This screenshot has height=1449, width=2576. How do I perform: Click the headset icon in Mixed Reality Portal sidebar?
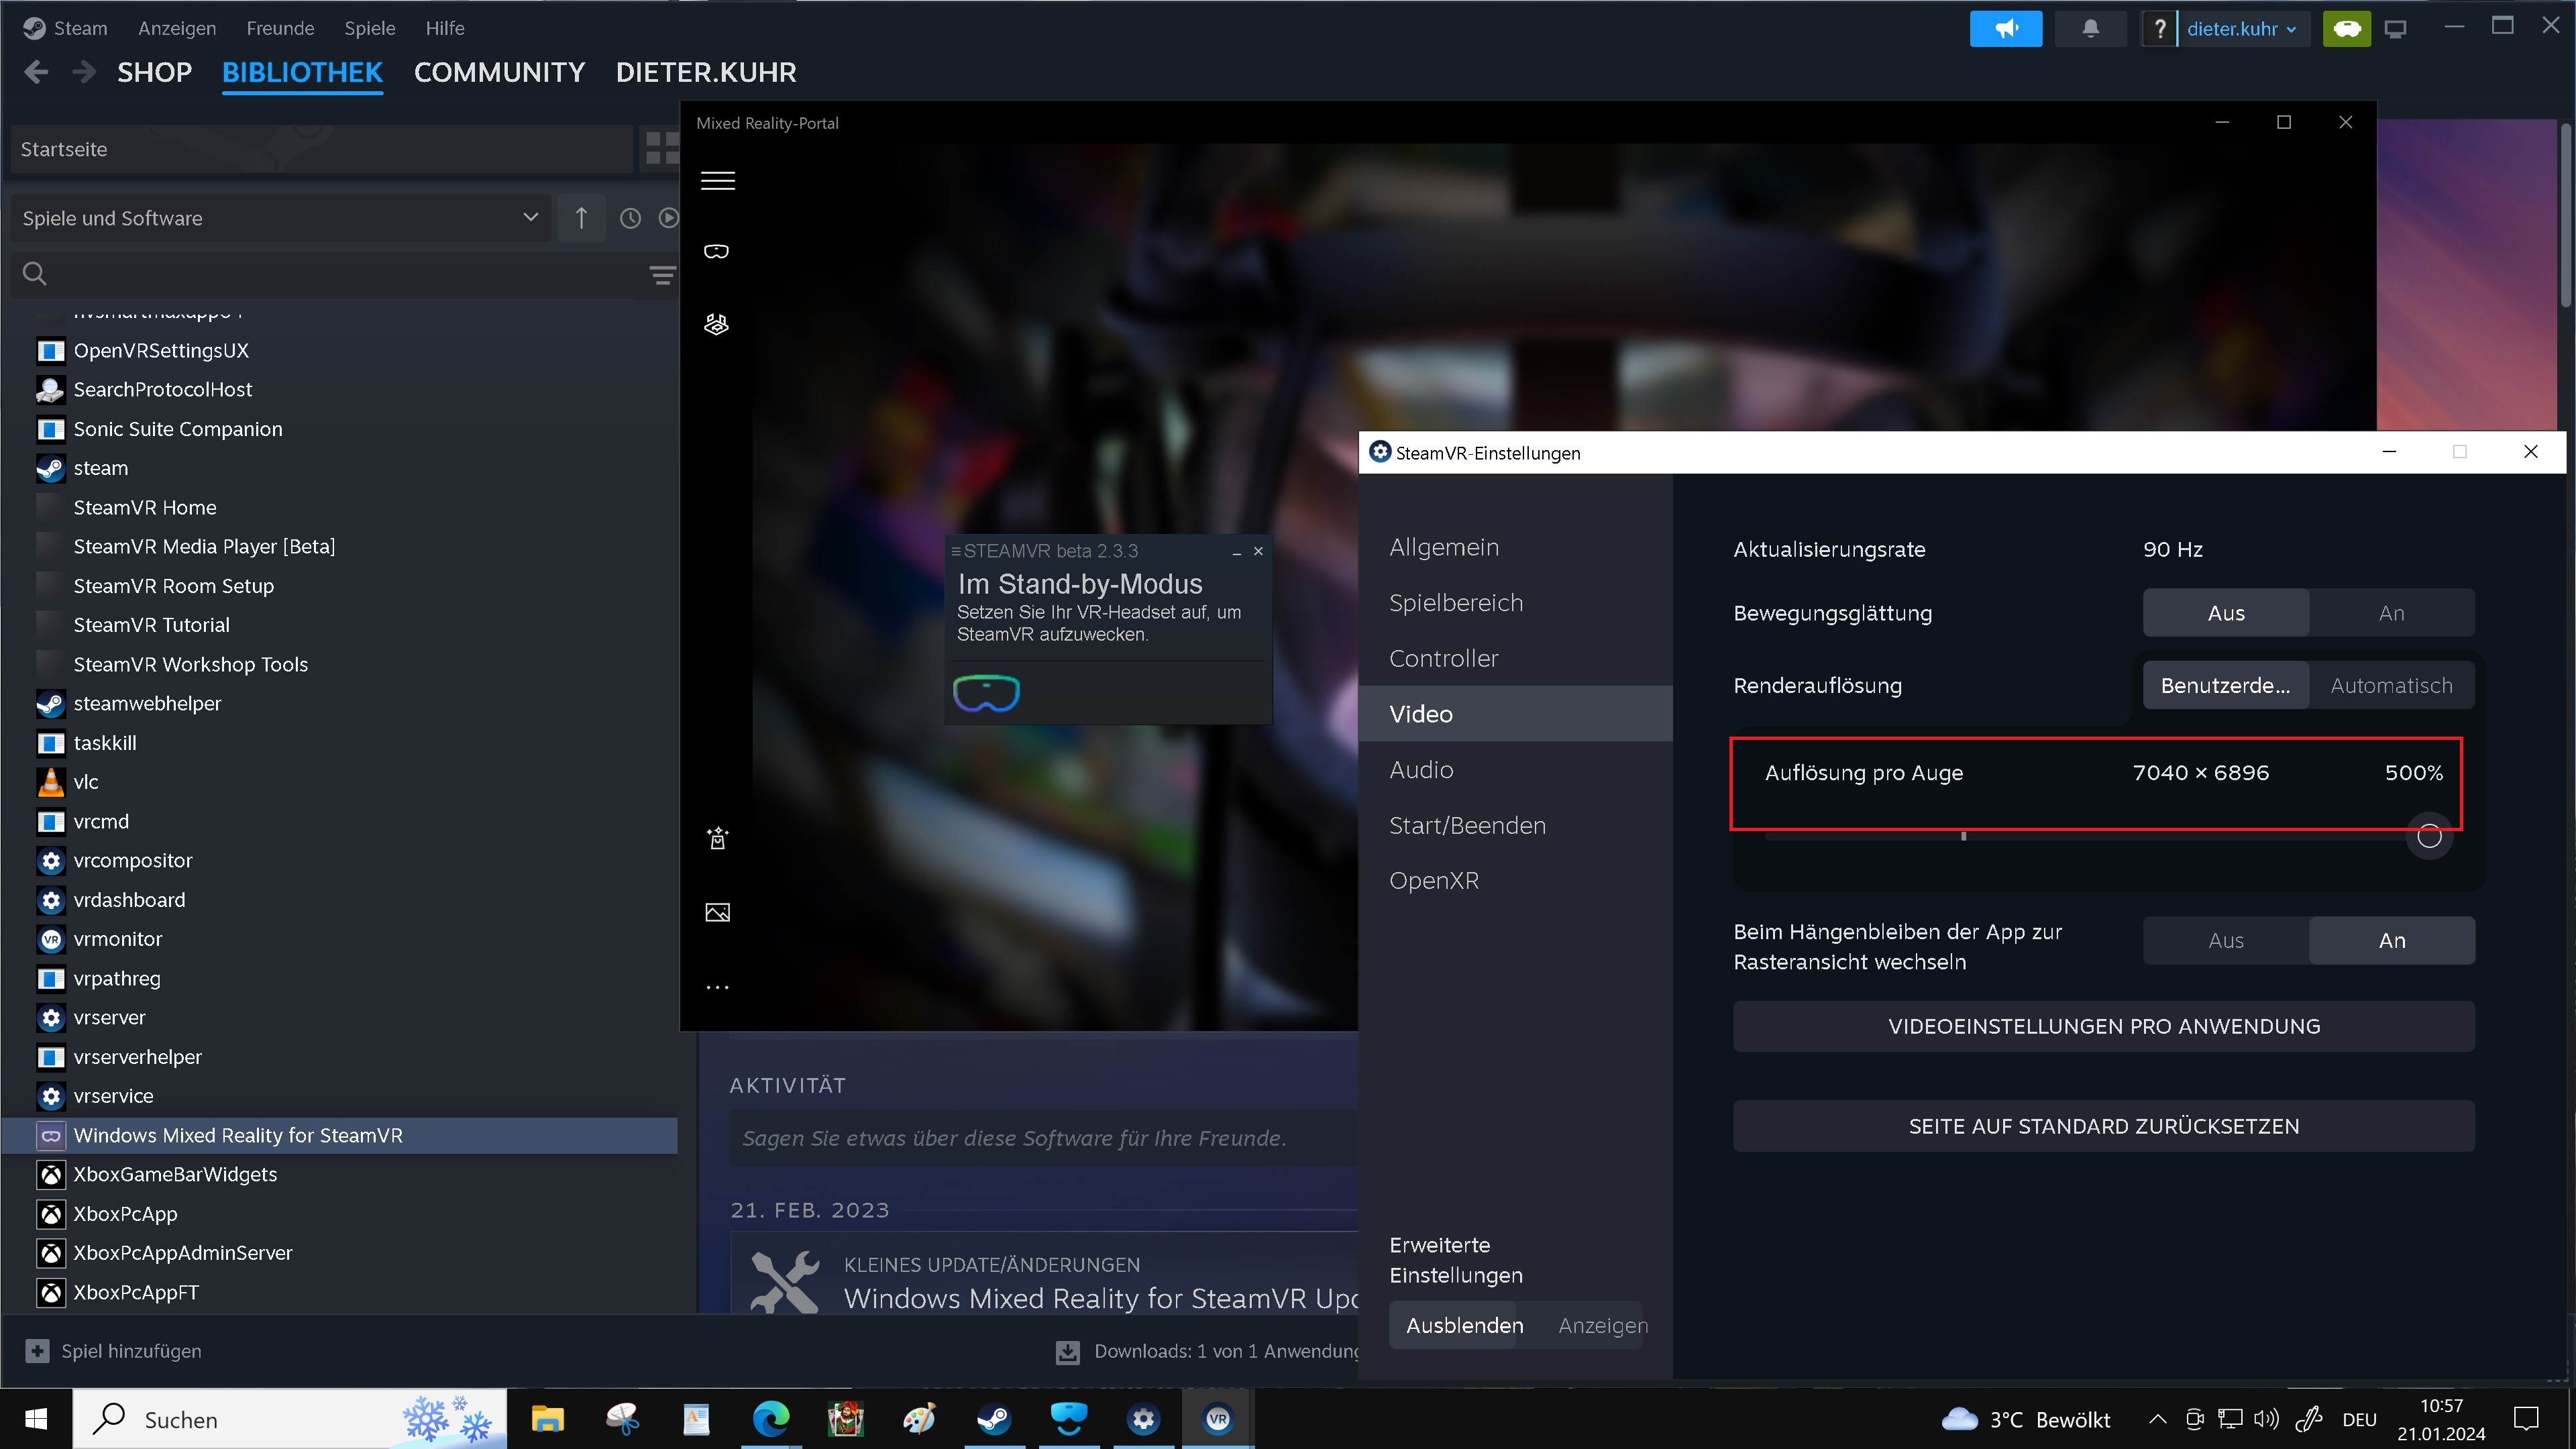pyautogui.click(x=717, y=251)
